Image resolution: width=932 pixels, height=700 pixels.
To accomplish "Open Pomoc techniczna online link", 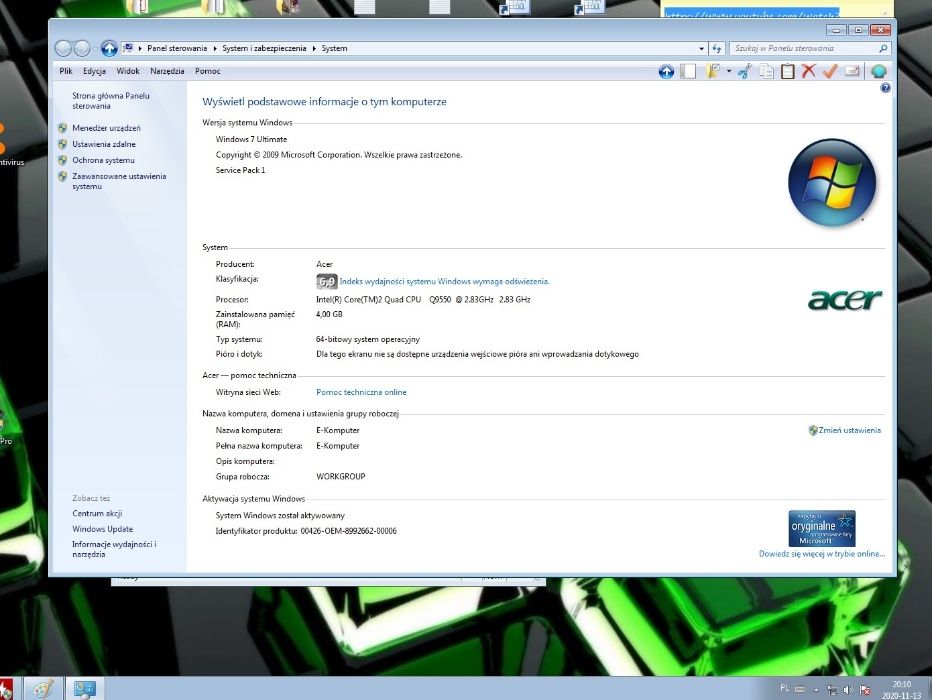I will point(361,392).
